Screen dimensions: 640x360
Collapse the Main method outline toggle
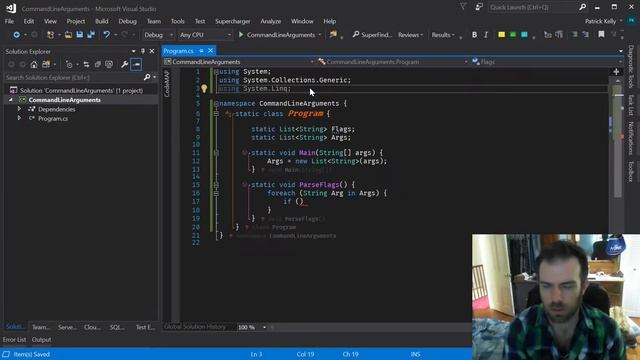(x=216, y=153)
